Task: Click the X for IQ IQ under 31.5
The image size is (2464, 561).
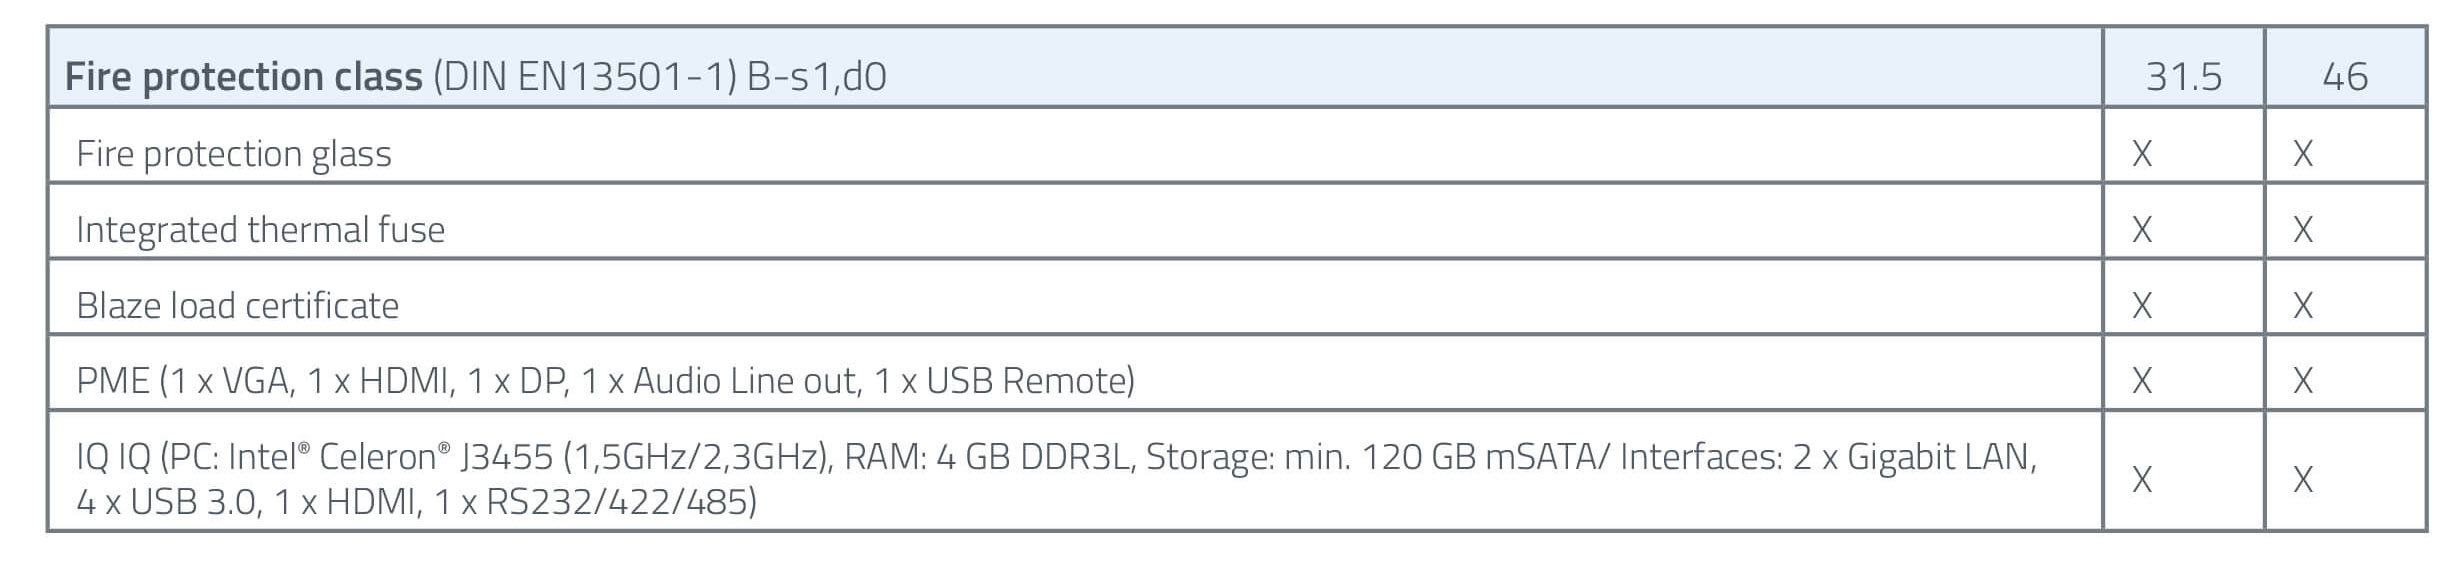Action: [2141, 480]
